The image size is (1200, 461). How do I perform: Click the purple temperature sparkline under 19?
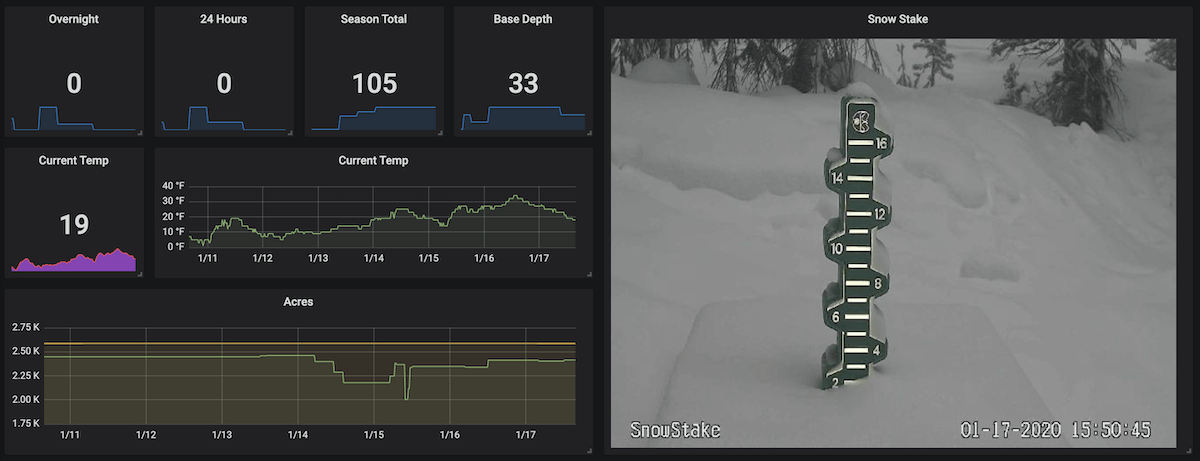pyautogui.click(x=74, y=260)
